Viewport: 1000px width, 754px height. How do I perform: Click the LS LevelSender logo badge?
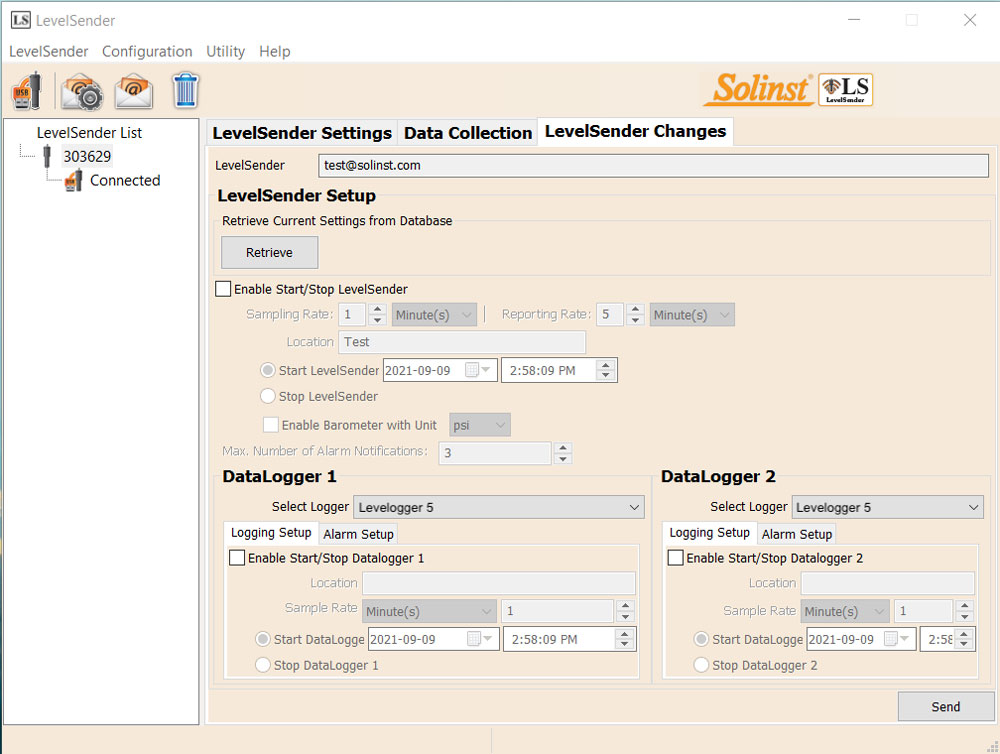[x=845, y=89]
